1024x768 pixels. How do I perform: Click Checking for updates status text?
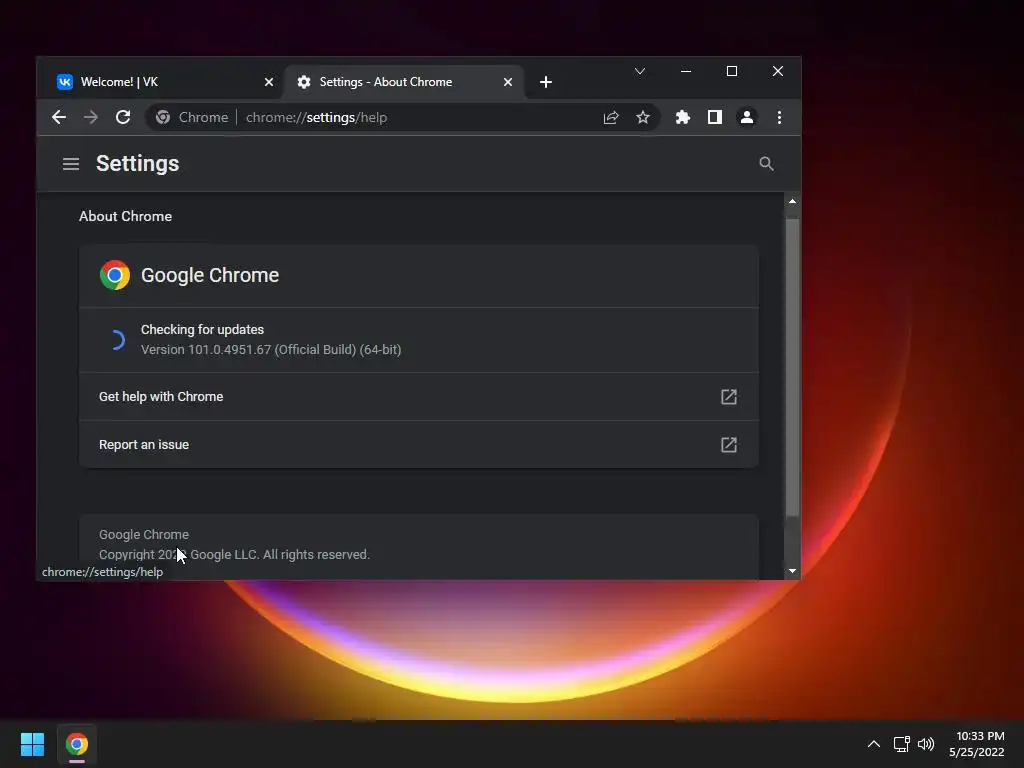(202, 330)
